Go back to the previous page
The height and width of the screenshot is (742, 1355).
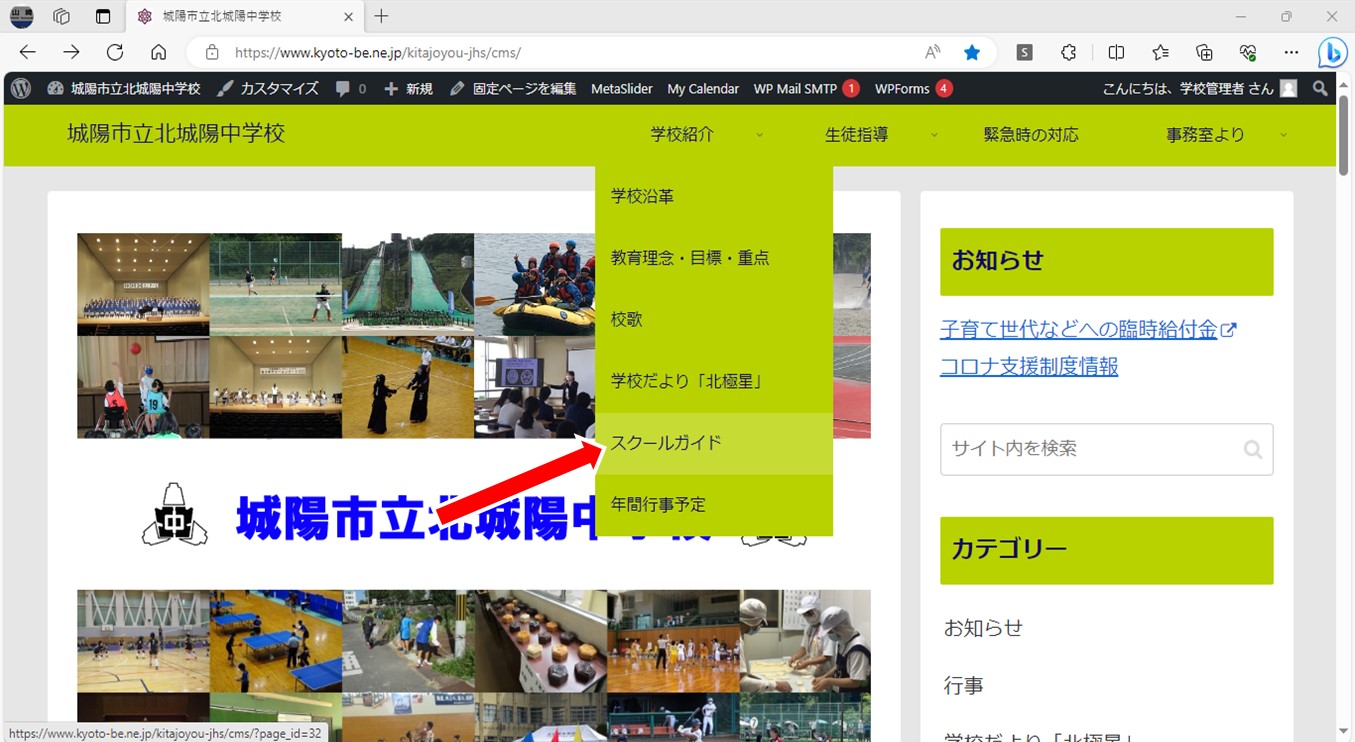coord(27,52)
